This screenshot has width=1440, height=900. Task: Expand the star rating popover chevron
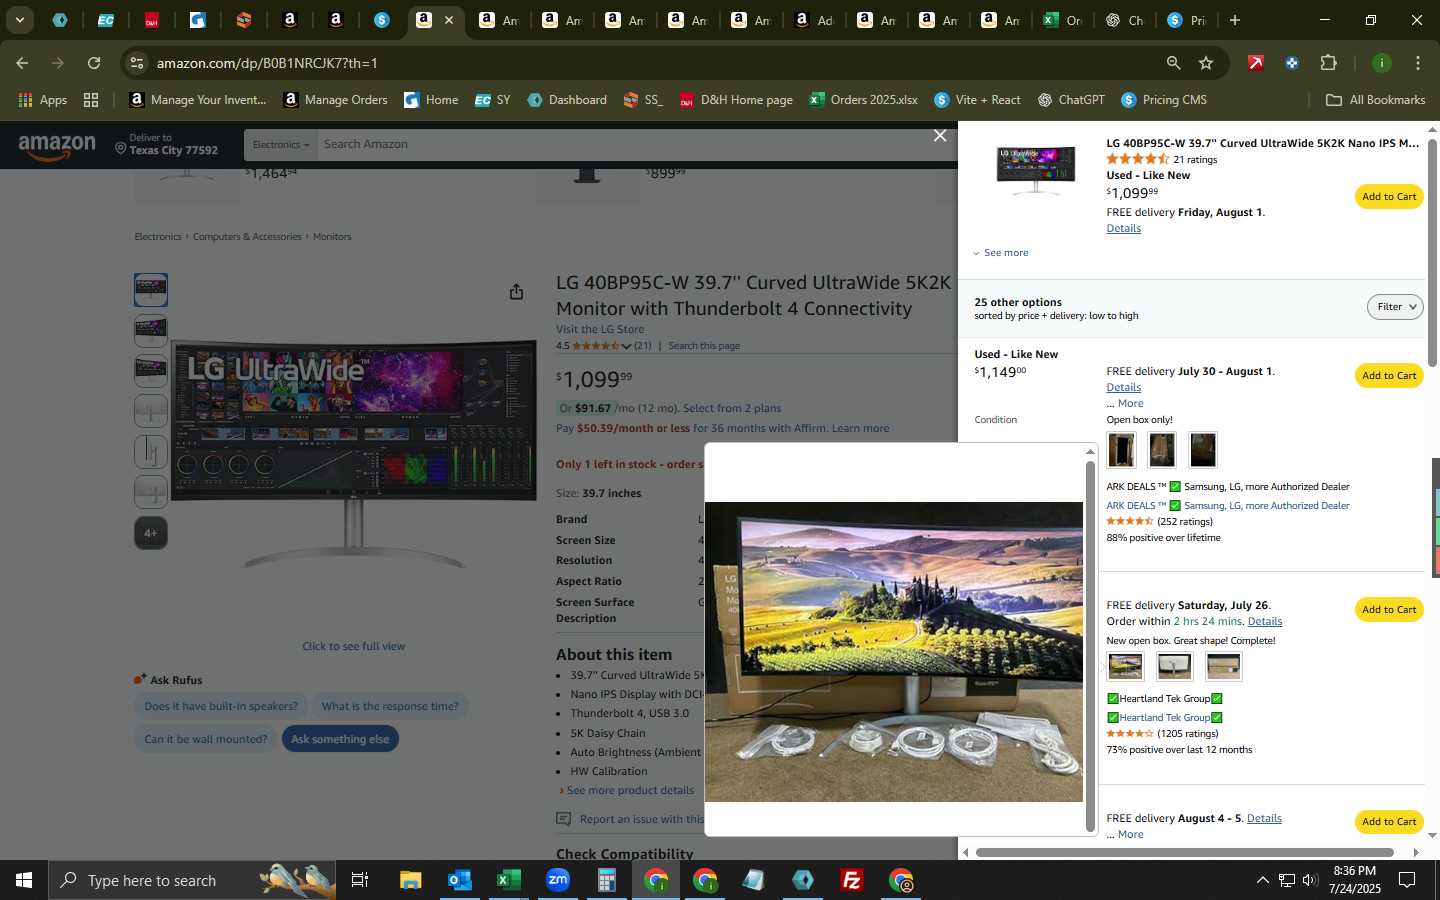tap(626, 347)
